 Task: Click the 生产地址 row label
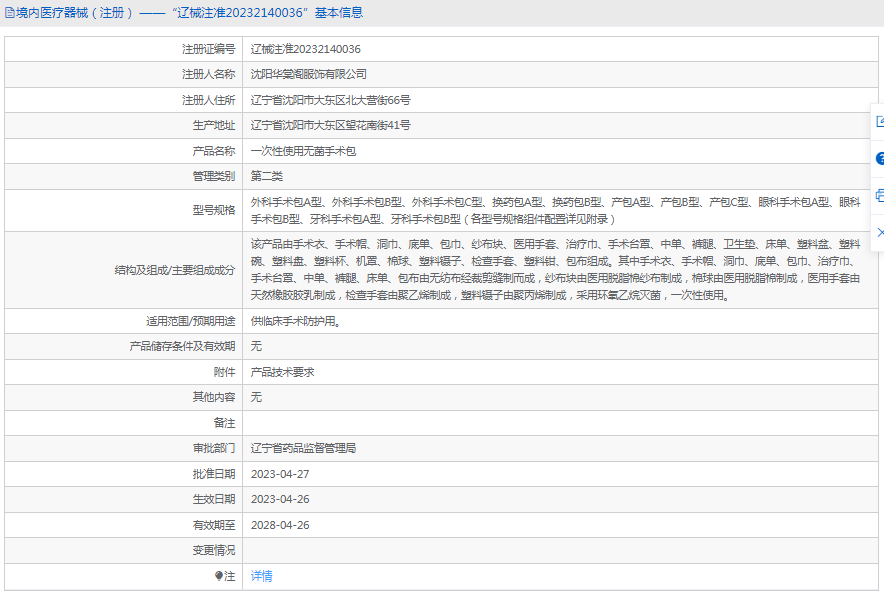click(x=214, y=125)
